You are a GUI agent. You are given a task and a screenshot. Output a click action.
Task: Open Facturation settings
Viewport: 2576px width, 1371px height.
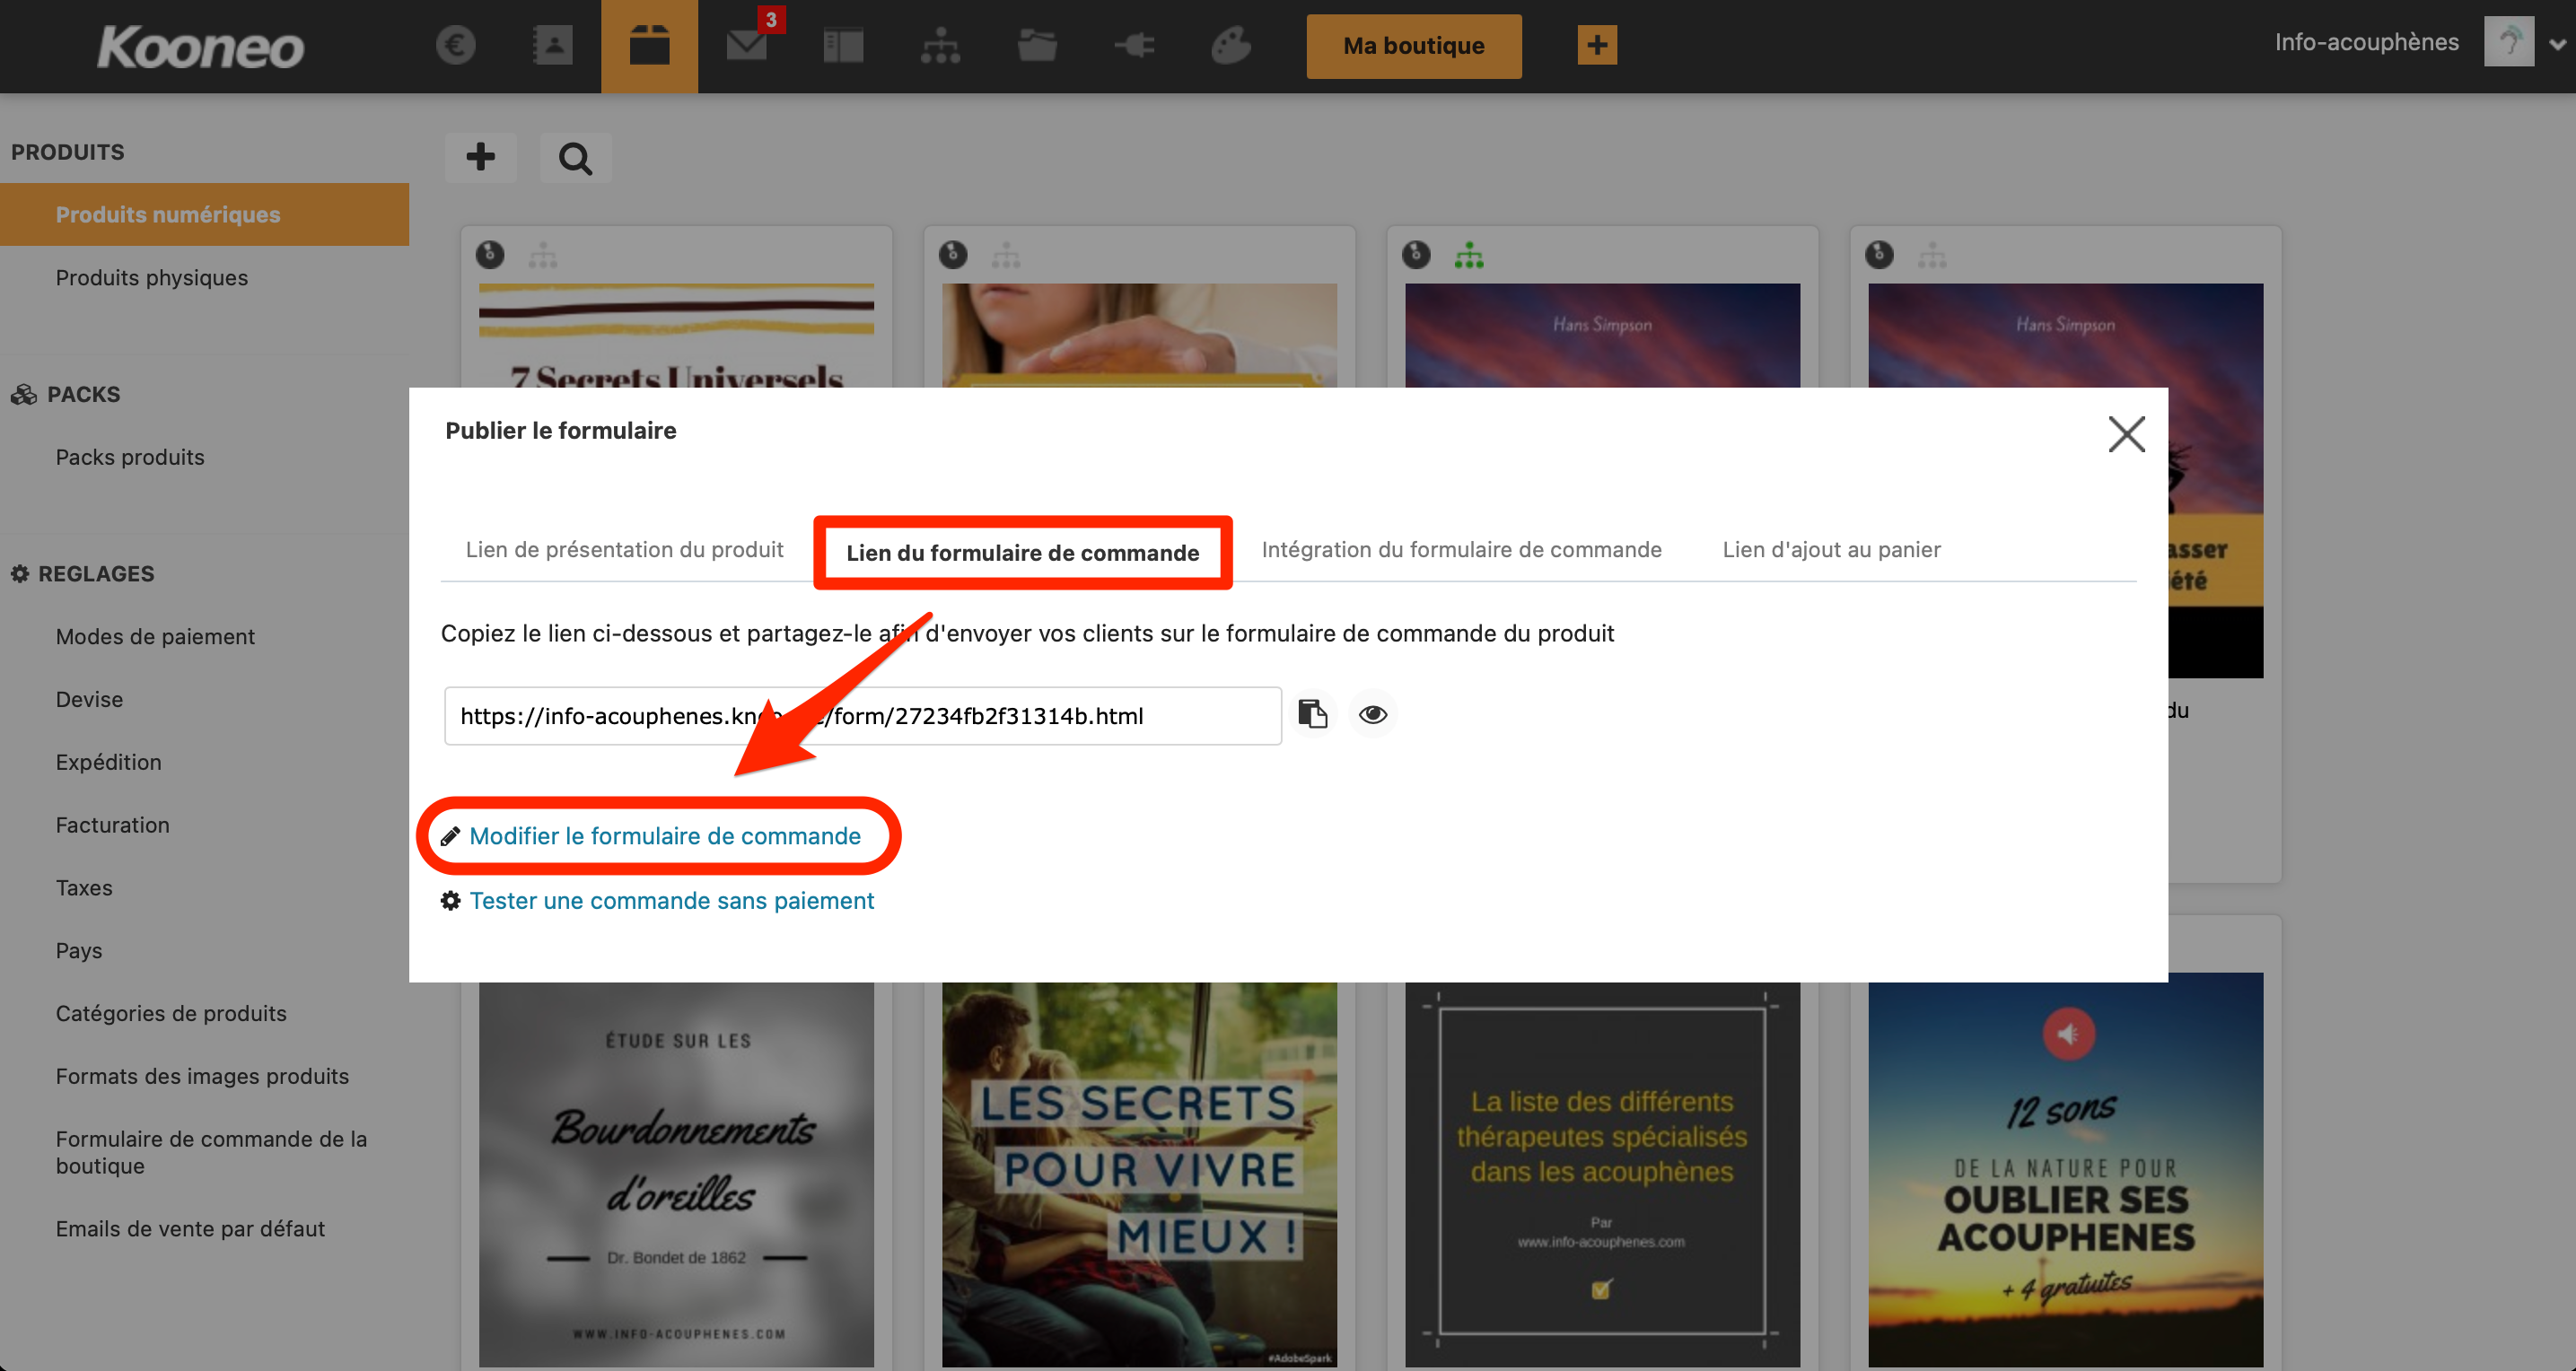point(112,825)
